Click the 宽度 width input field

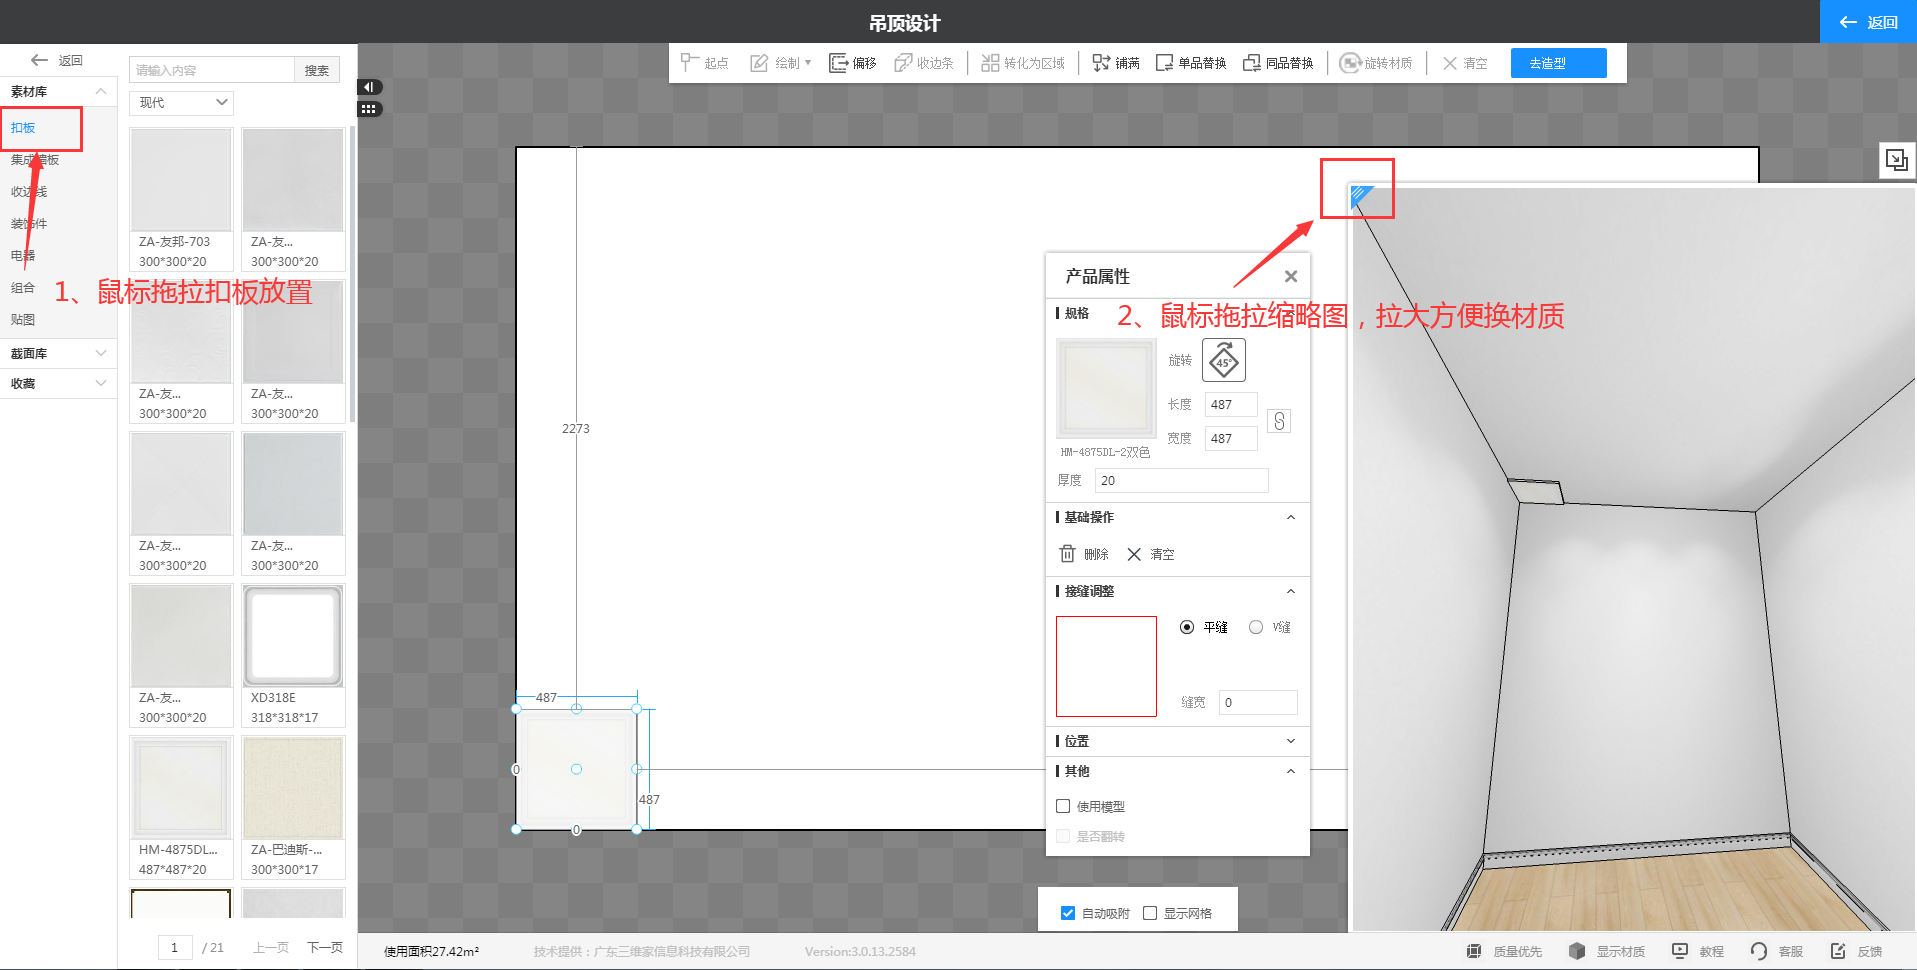click(x=1231, y=439)
